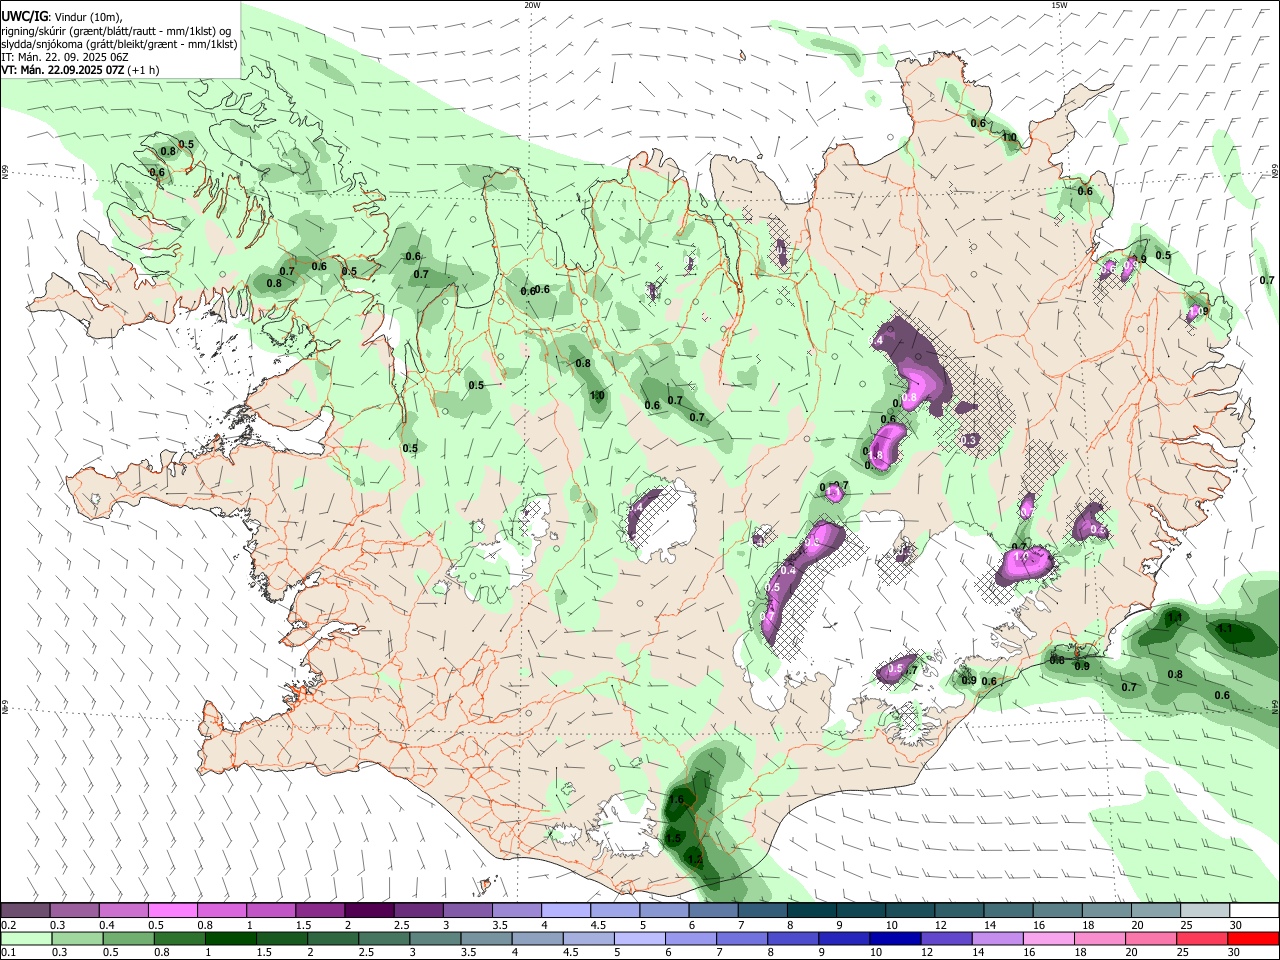Click the white snow swatch above 30

coord(1255,911)
